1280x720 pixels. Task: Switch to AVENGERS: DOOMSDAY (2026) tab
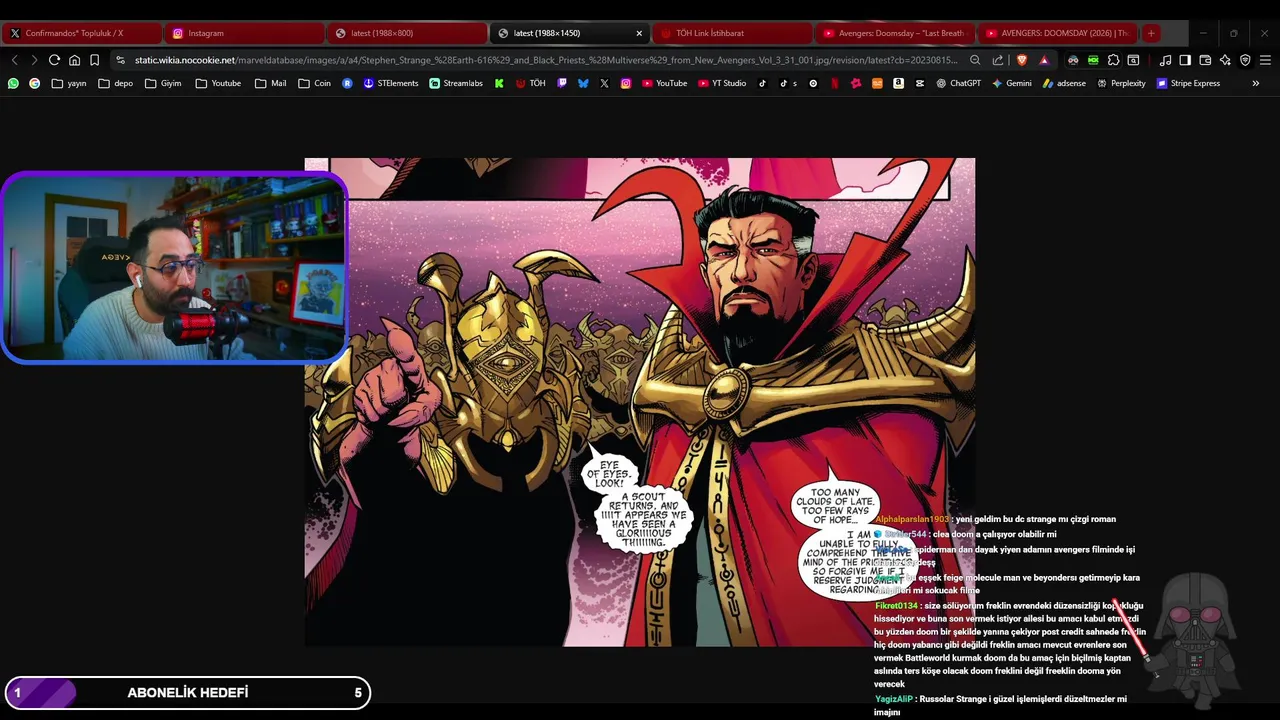point(1057,33)
